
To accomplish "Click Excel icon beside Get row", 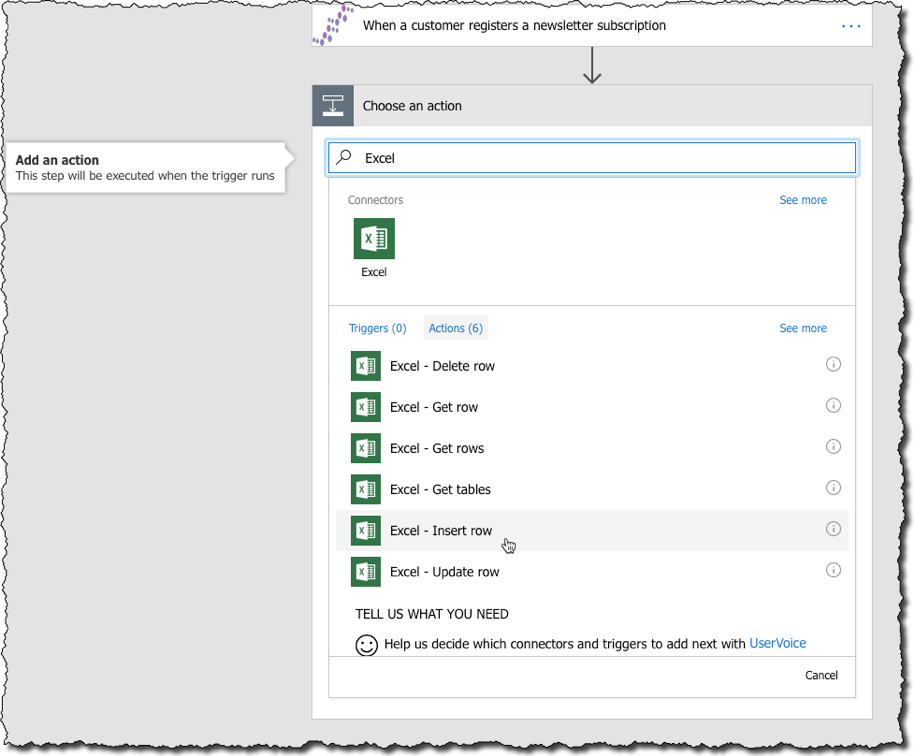I will tap(365, 407).
